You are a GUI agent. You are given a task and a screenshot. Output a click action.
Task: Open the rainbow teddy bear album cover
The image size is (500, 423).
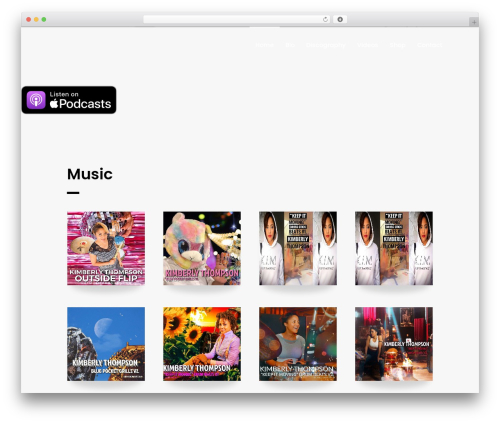click(202, 248)
